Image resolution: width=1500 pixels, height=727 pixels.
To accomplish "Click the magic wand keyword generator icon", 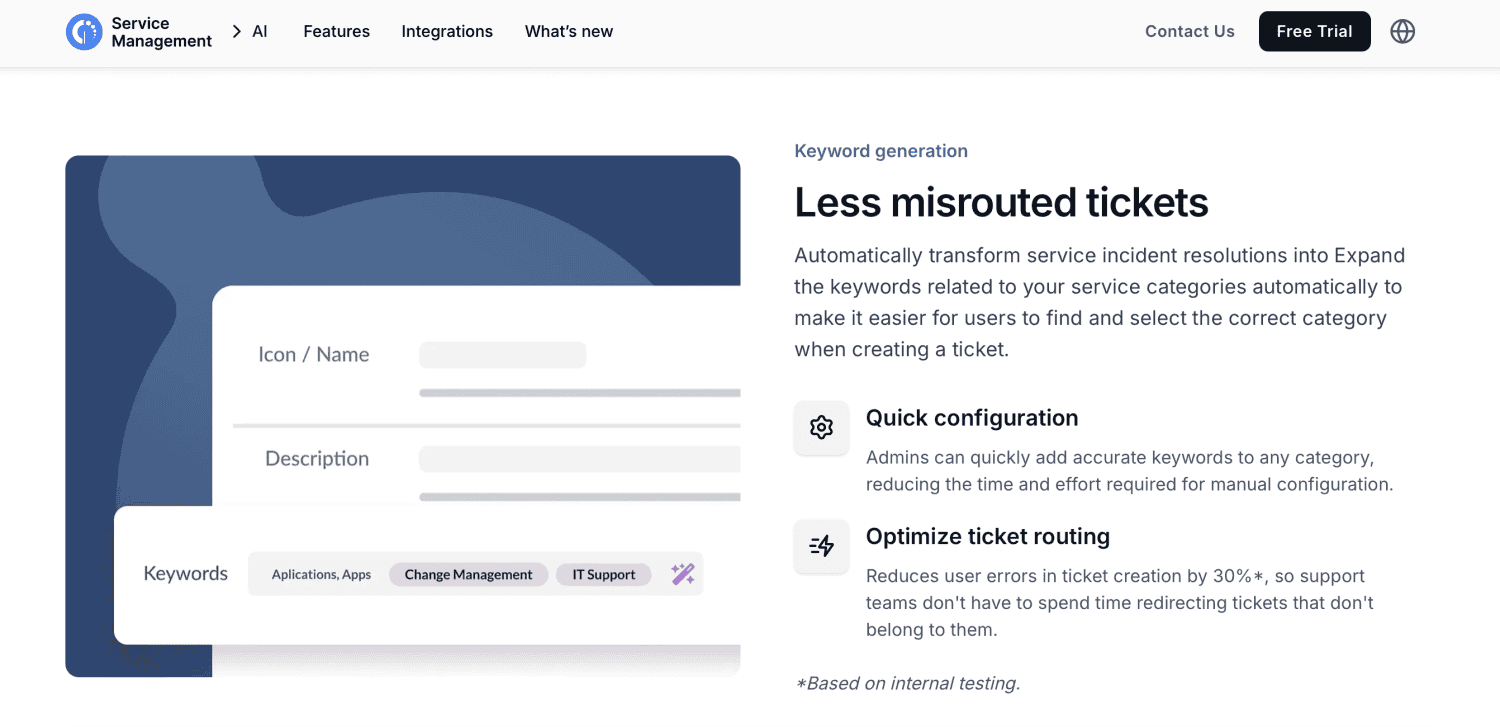I will 683,574.
